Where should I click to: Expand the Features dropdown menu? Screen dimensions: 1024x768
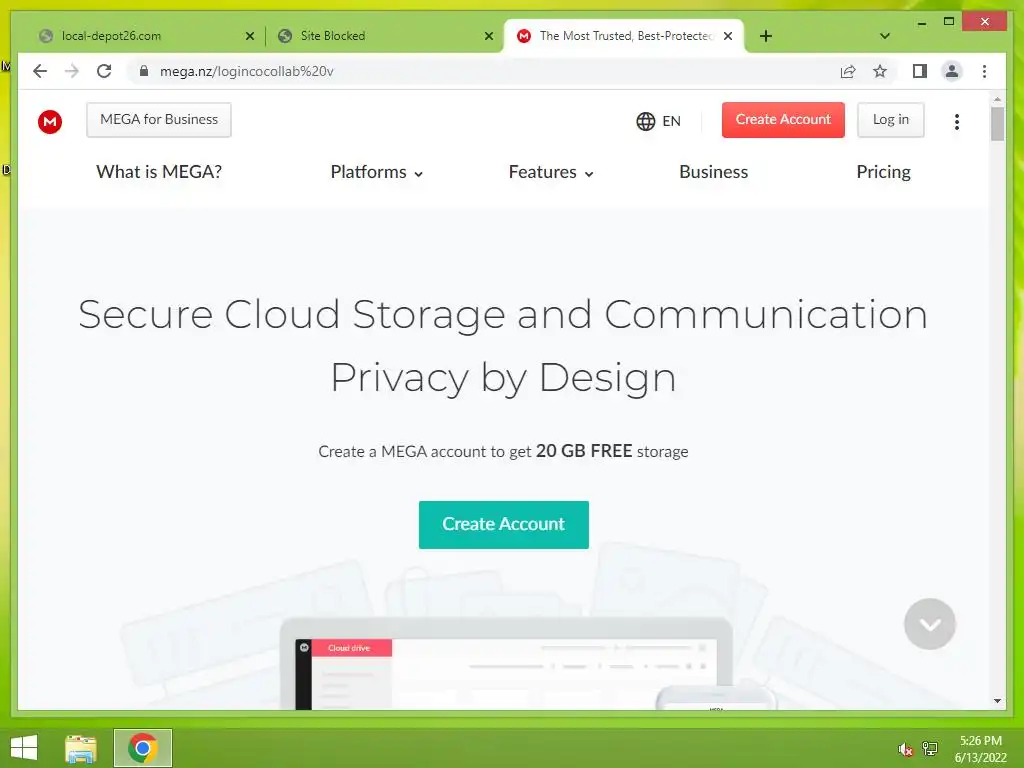click(551, 172)
